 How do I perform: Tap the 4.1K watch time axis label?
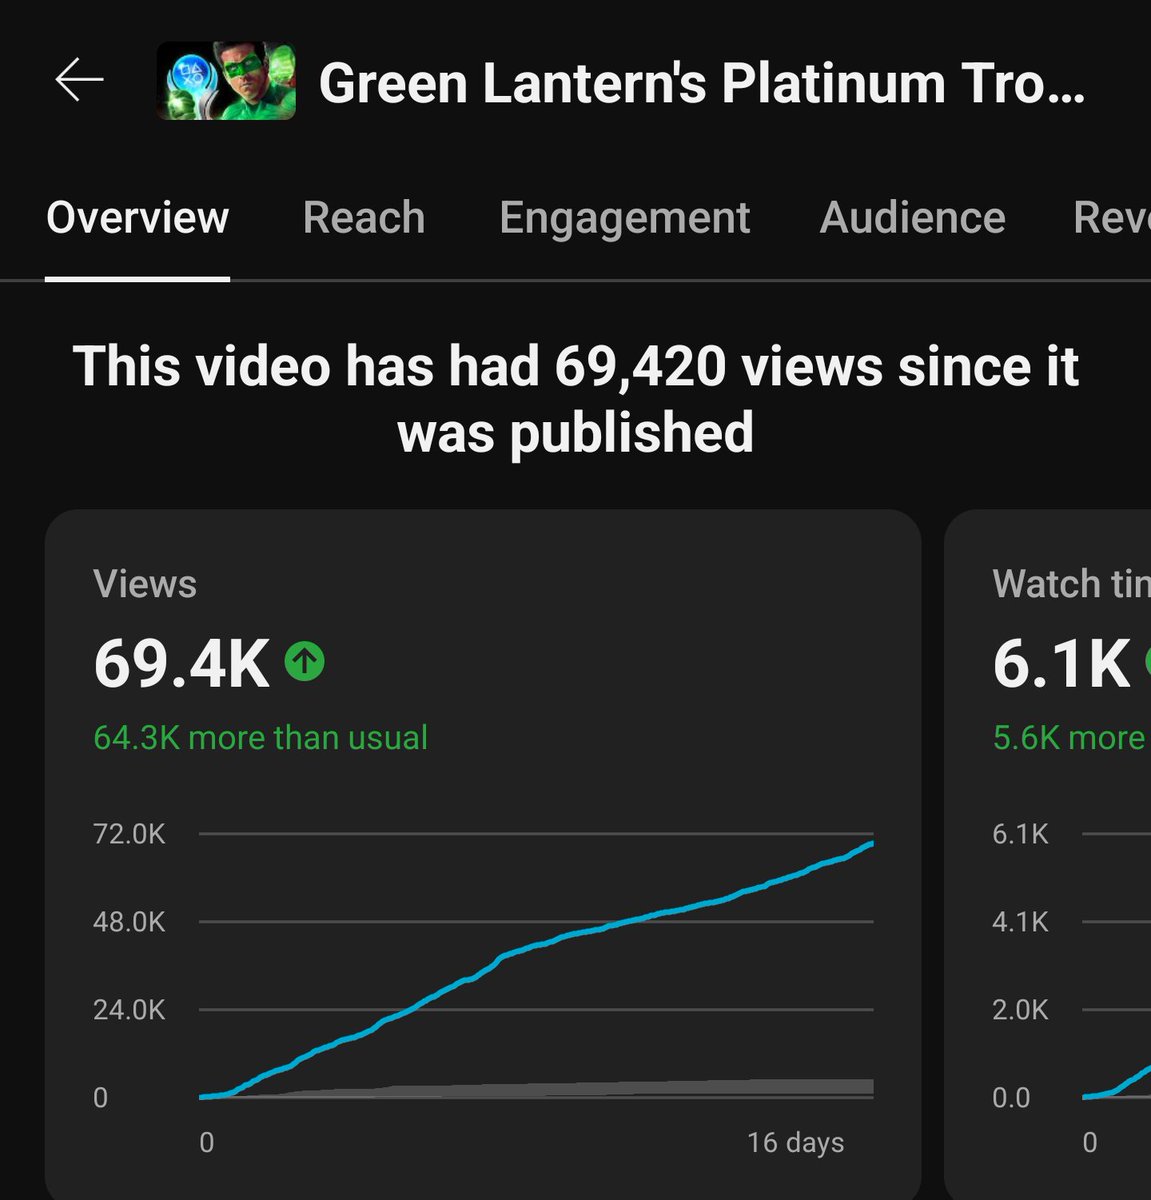(x=1021, y=922)
